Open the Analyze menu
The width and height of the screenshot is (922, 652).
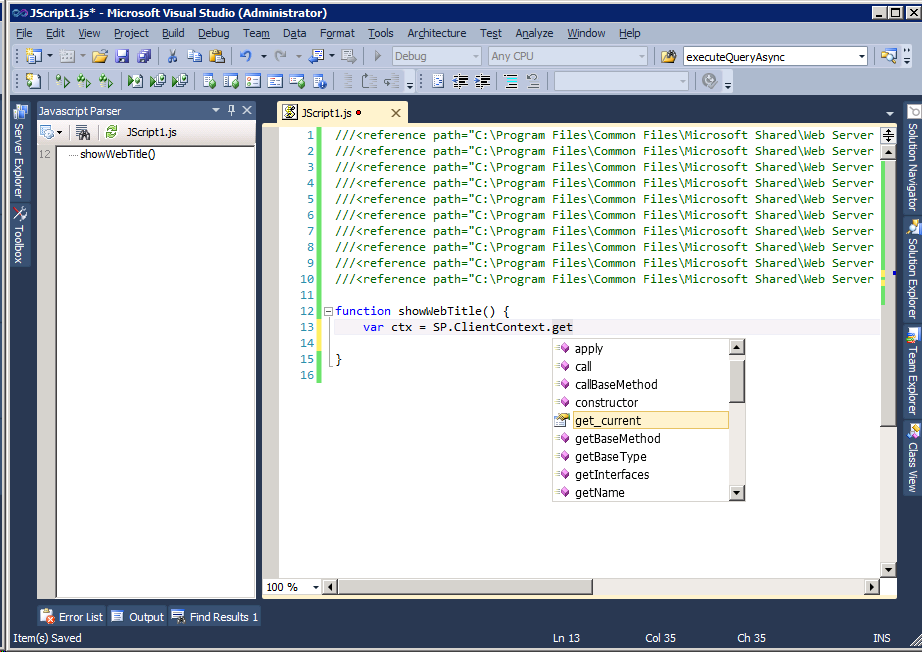534,34
